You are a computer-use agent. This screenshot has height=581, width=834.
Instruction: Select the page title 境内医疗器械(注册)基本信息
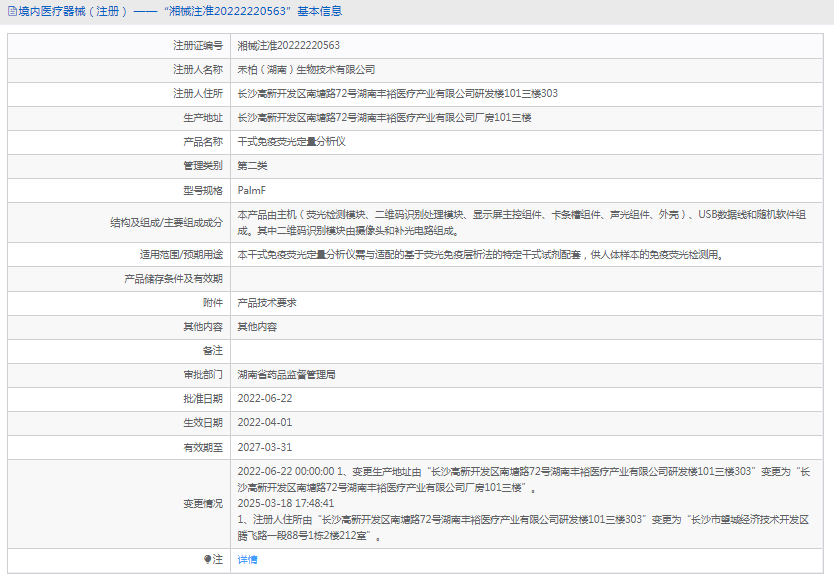click(180, 11)
